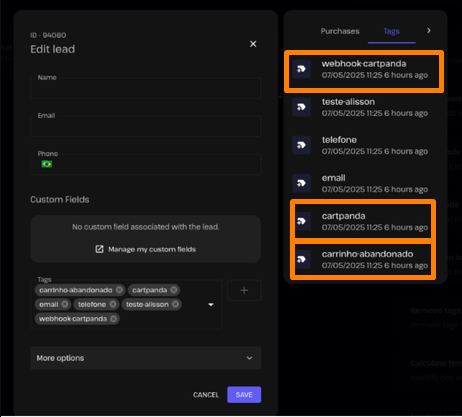Remove the webhook-cartpanda tag chip

(114, 319)
